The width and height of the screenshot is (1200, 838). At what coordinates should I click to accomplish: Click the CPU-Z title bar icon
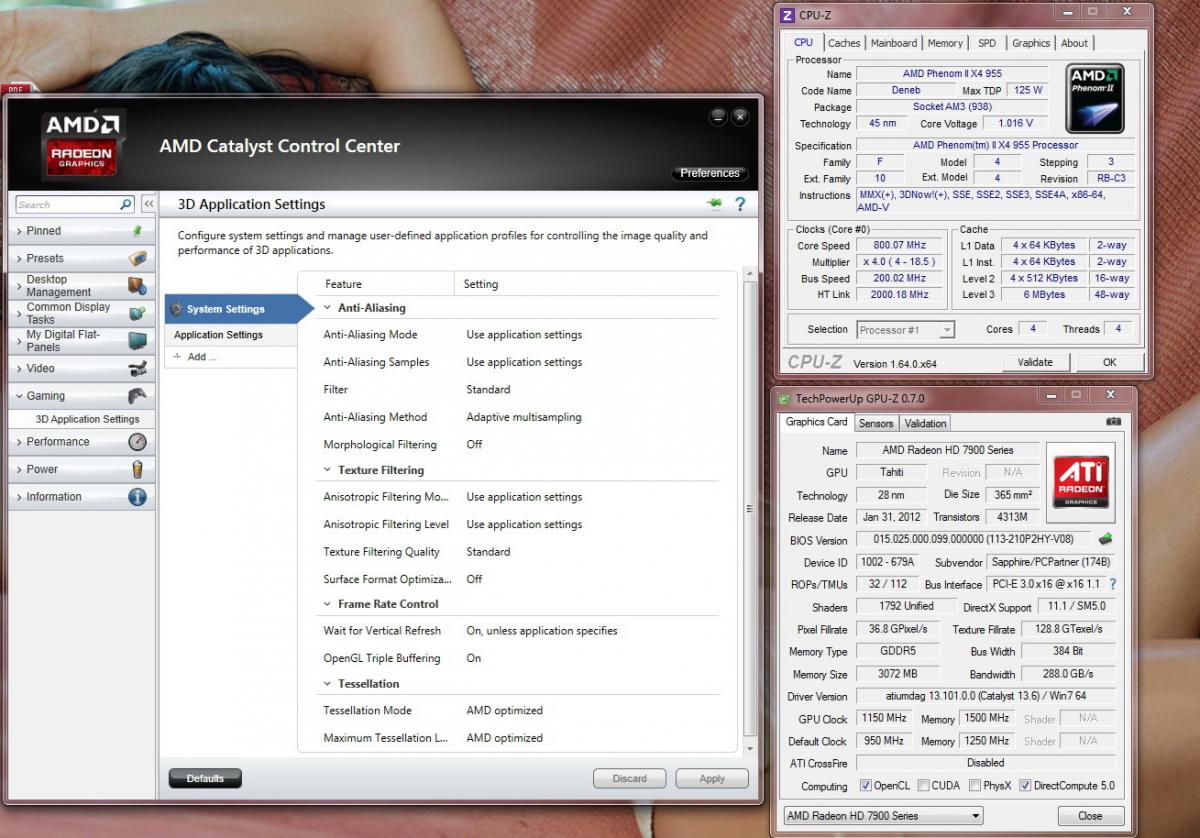pos(787,14)
